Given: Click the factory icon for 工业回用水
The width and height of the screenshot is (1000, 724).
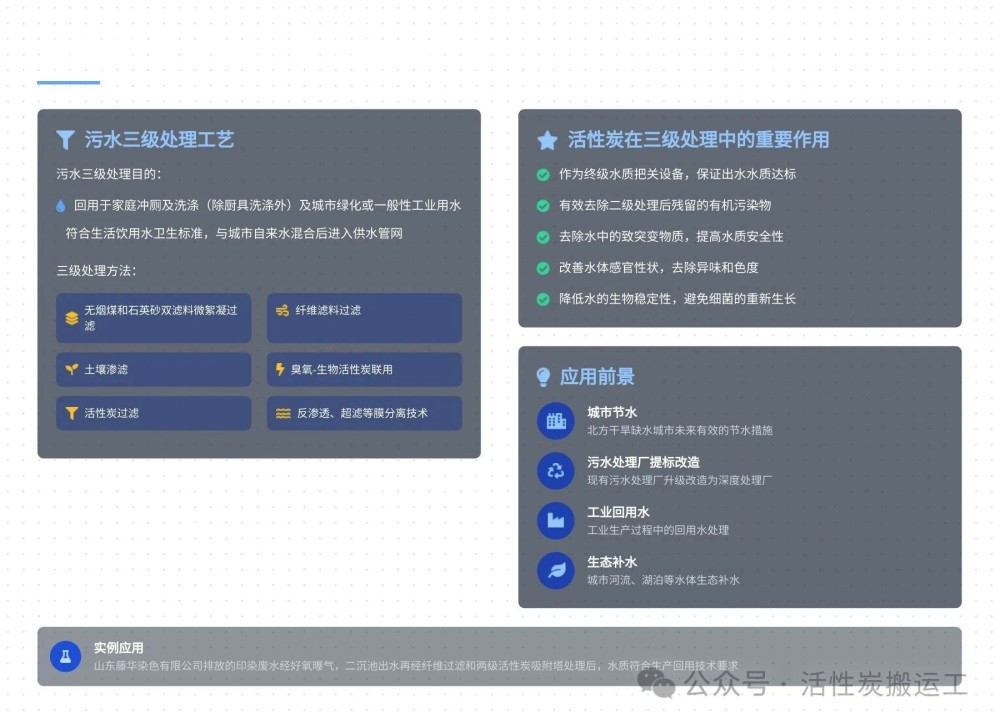Looking at the screenshot, I should [x=555, y=520].
